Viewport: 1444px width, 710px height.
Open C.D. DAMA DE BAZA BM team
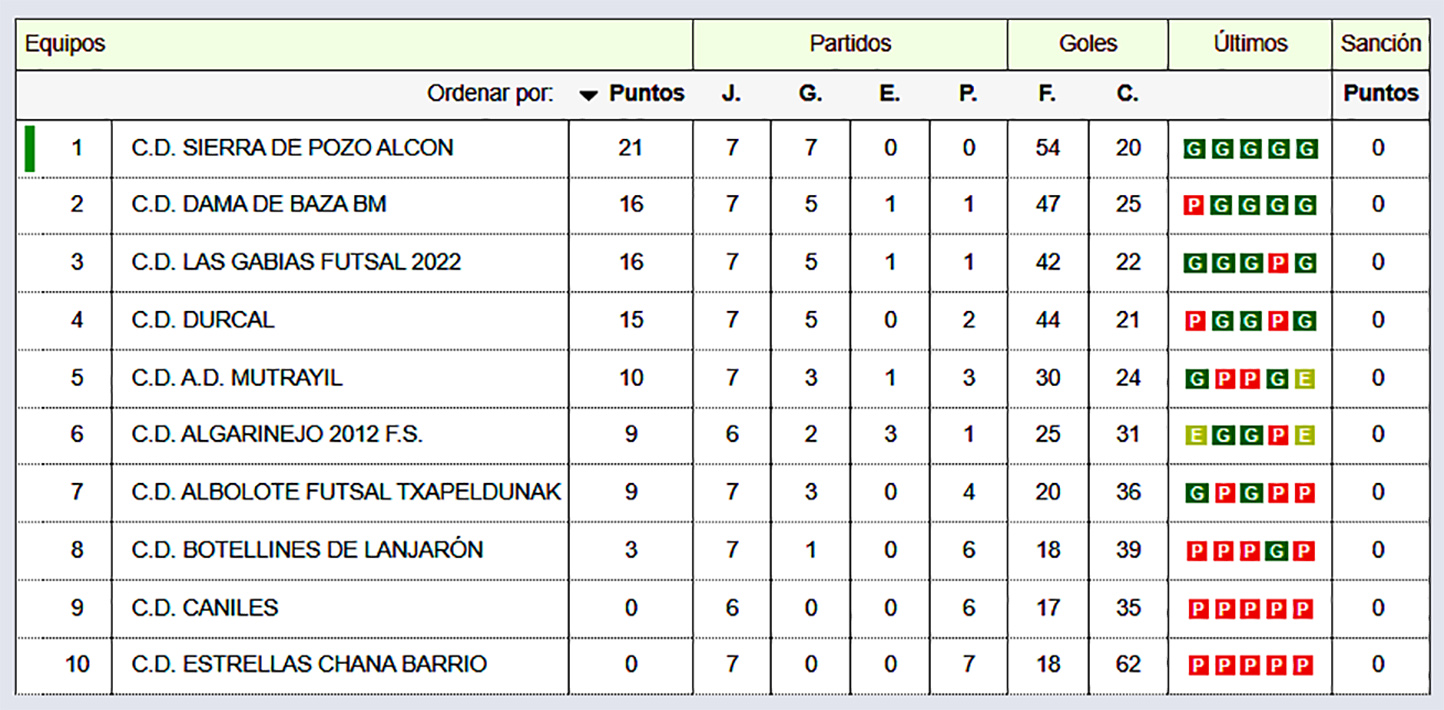[x=259, y=204]
